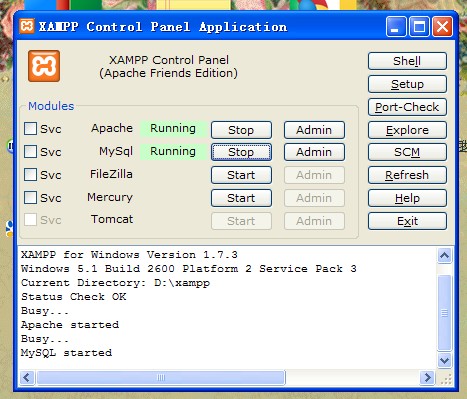The width and height of the screenshot is (467, 399).
Task: Click the horizontal scroll-right arrow
Action: coord(427,378)
